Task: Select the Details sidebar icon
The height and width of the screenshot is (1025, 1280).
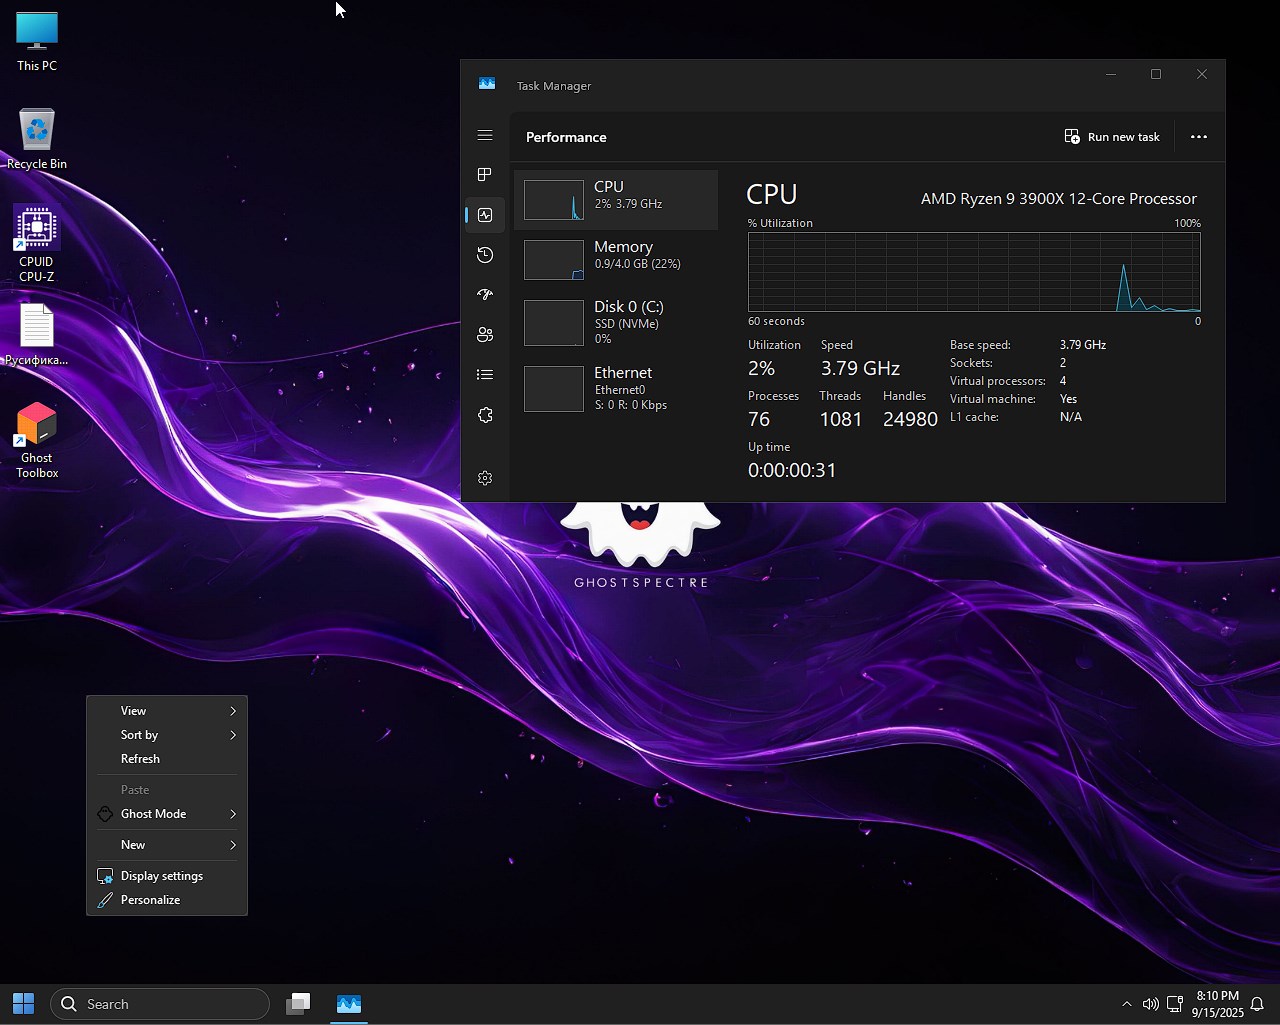Action: [485, 374]
